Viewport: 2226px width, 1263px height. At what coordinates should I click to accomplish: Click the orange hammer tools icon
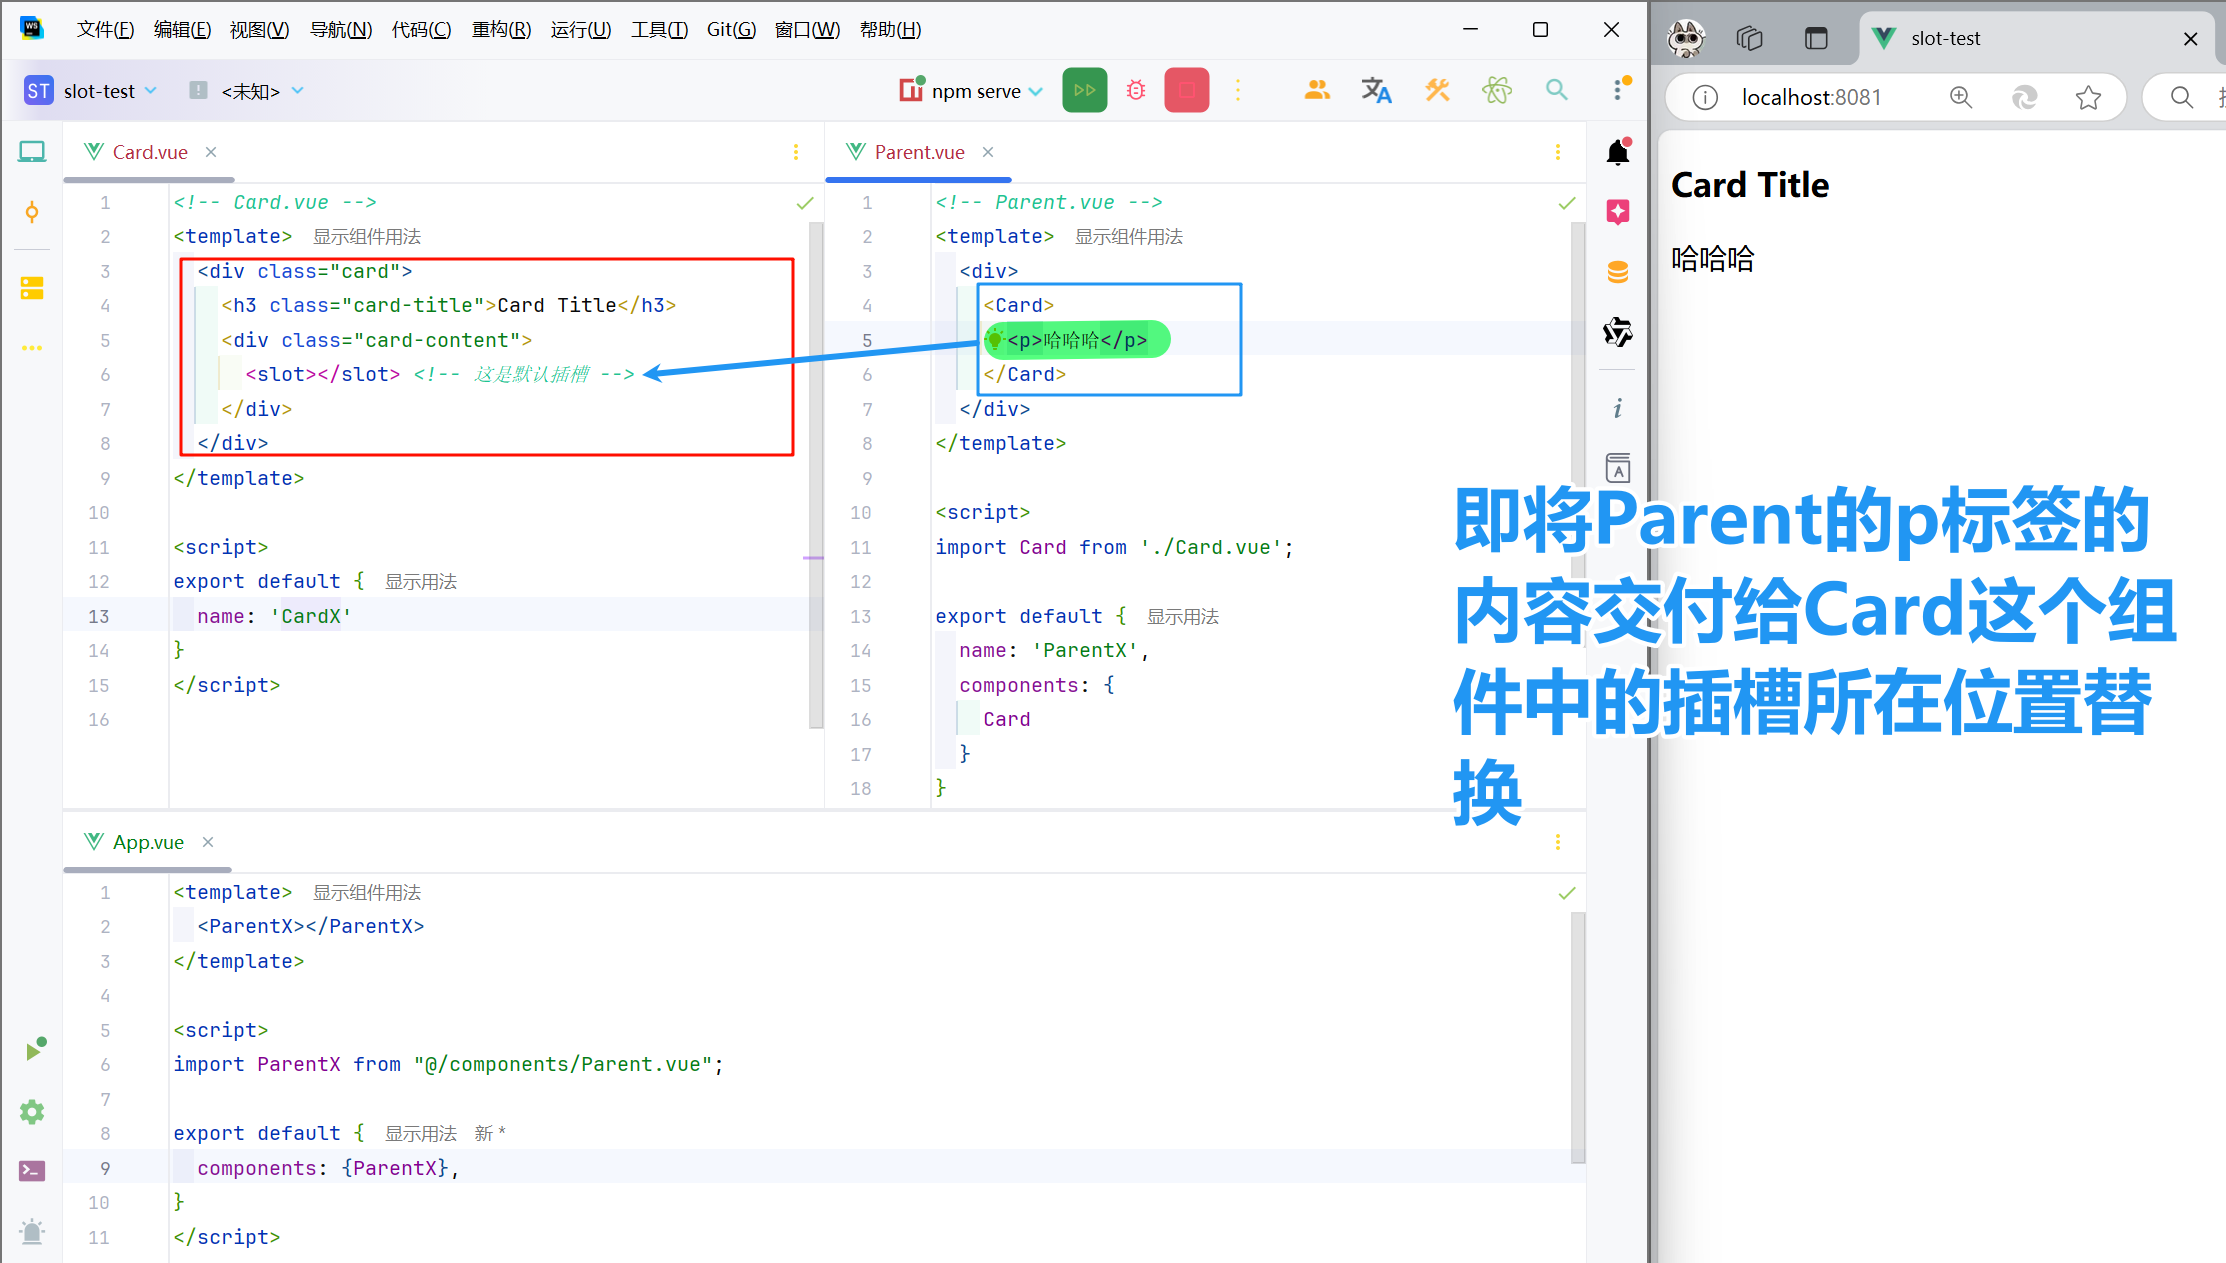[x=1437, y=91]
